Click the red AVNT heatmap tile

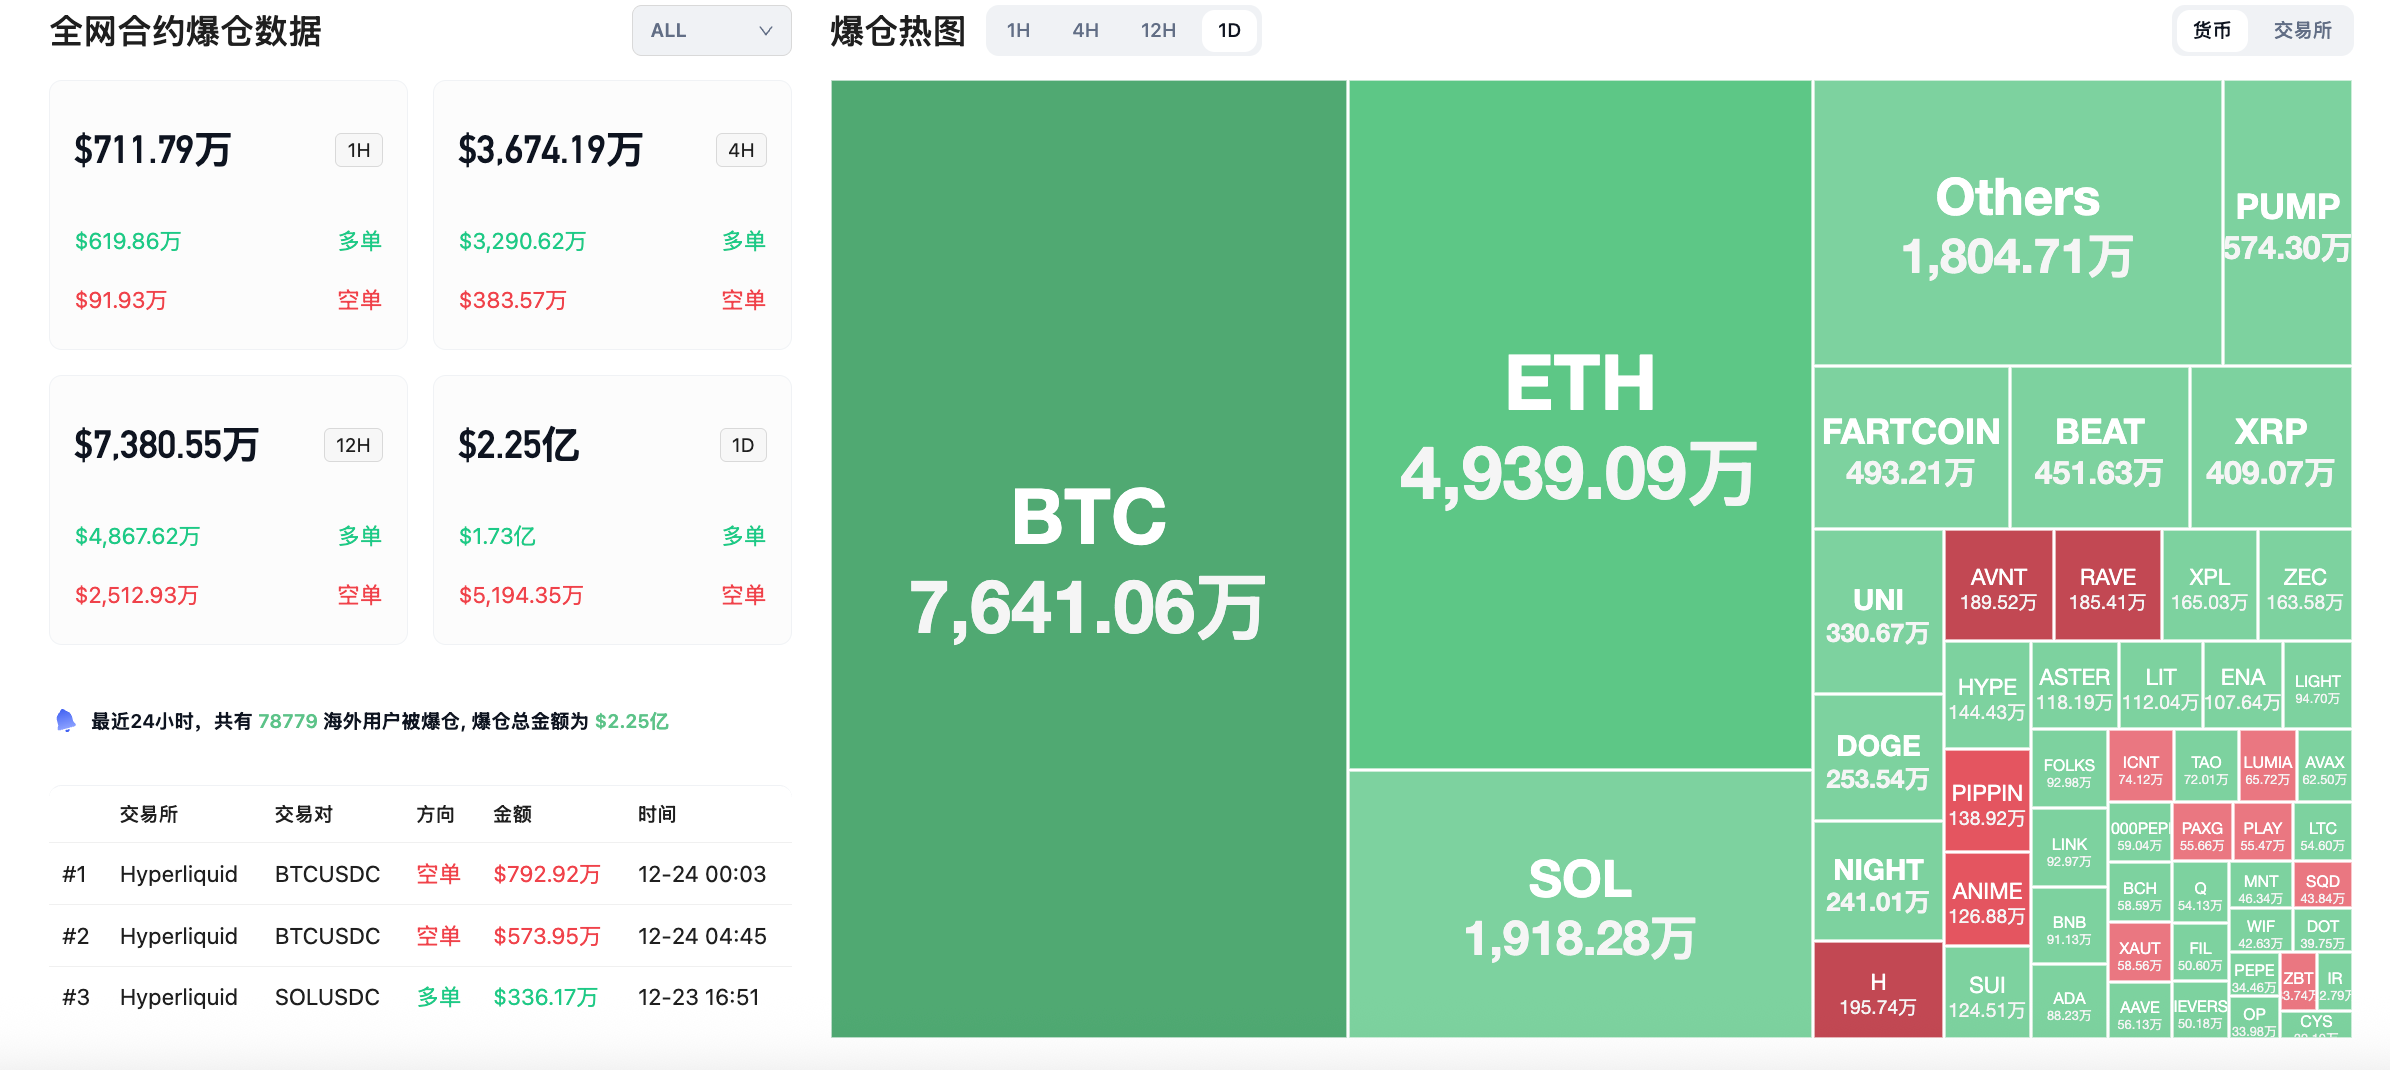1998,586
